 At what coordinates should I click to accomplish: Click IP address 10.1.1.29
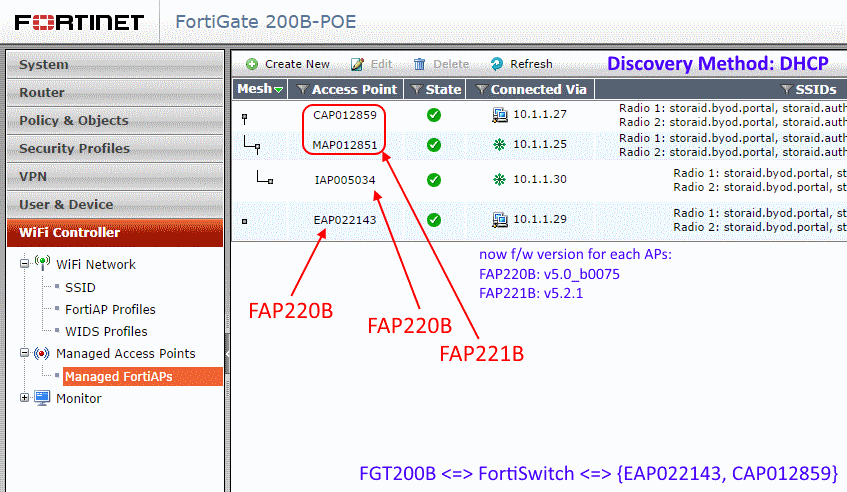[540, 219]
